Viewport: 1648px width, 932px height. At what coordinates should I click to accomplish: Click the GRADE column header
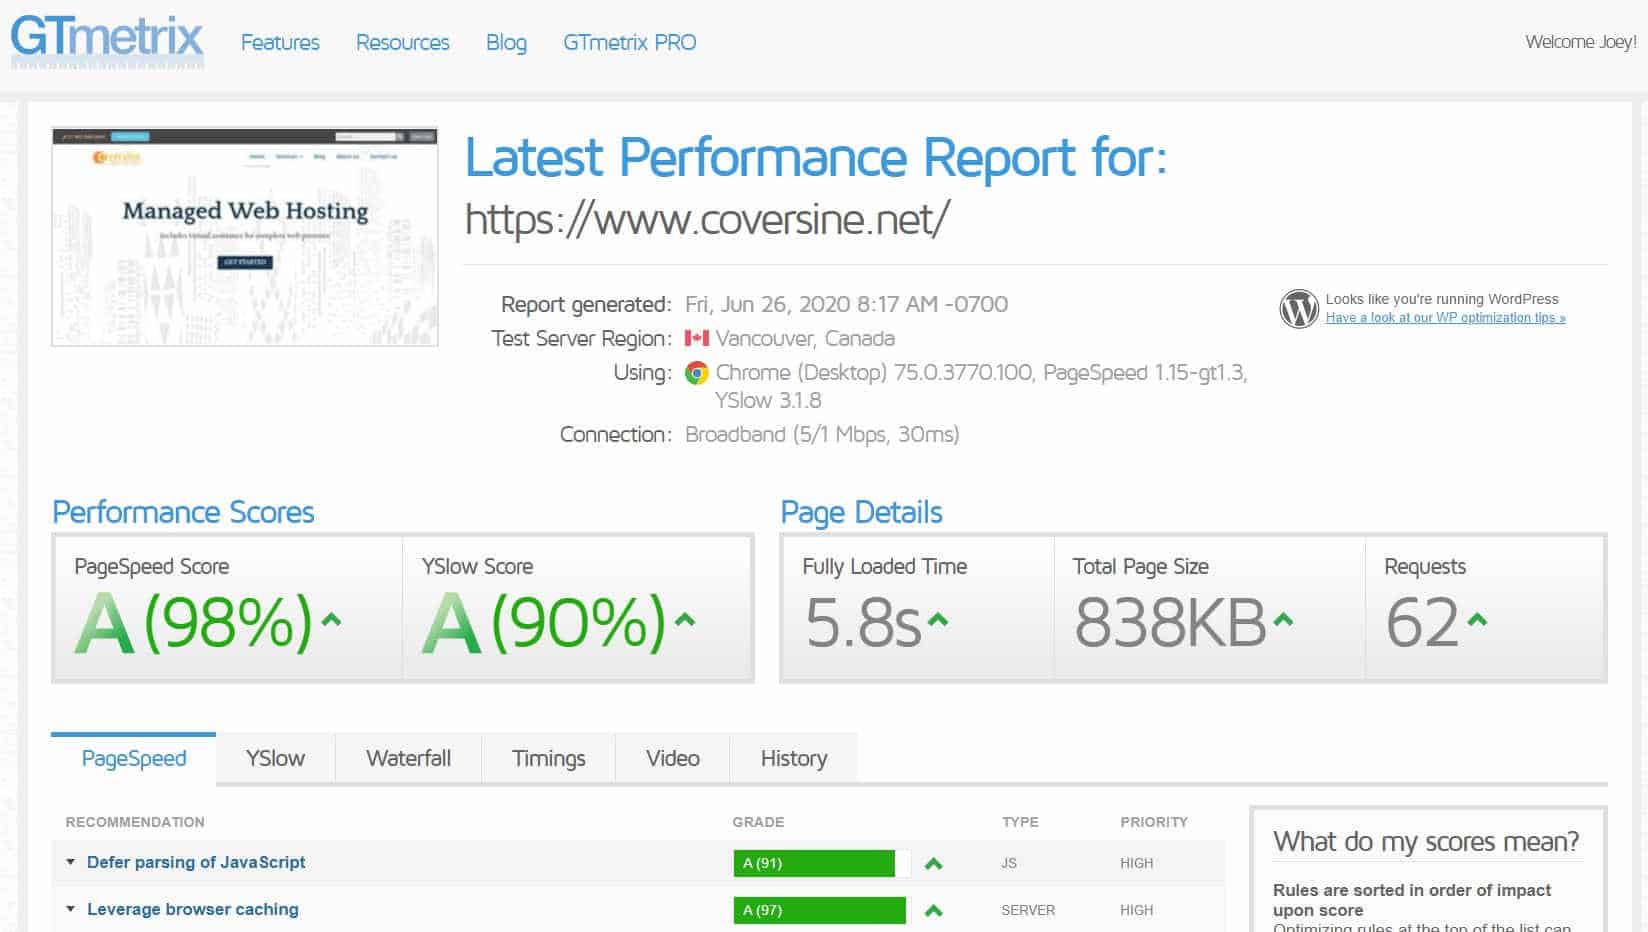[758, 822]
